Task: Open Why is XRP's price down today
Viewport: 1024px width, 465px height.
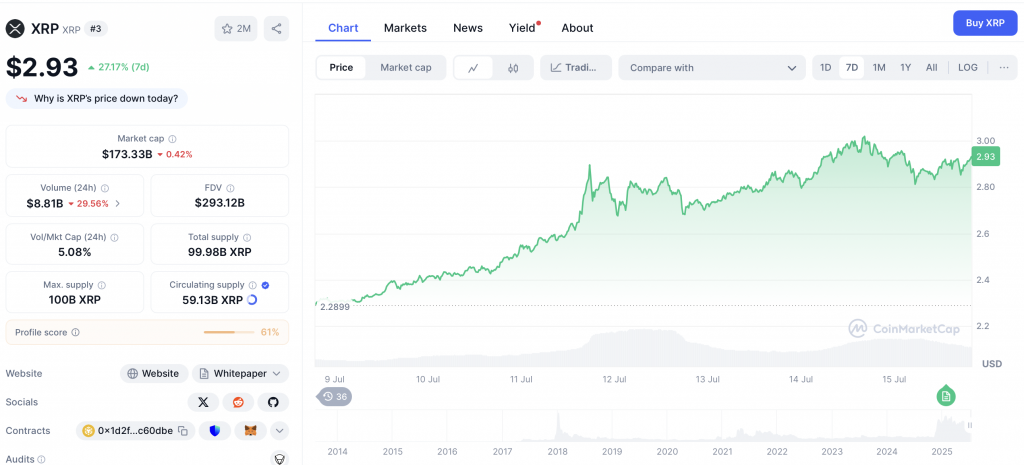Action: [97, 99]
